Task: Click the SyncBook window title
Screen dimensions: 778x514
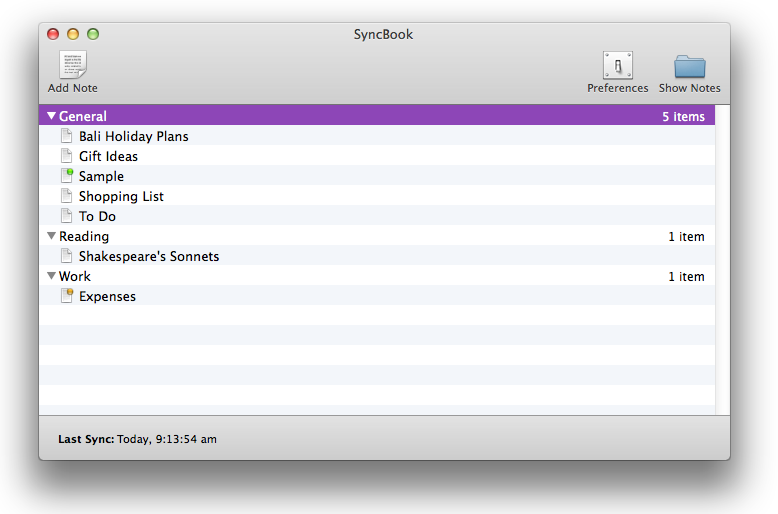Action: click(383, 34)
